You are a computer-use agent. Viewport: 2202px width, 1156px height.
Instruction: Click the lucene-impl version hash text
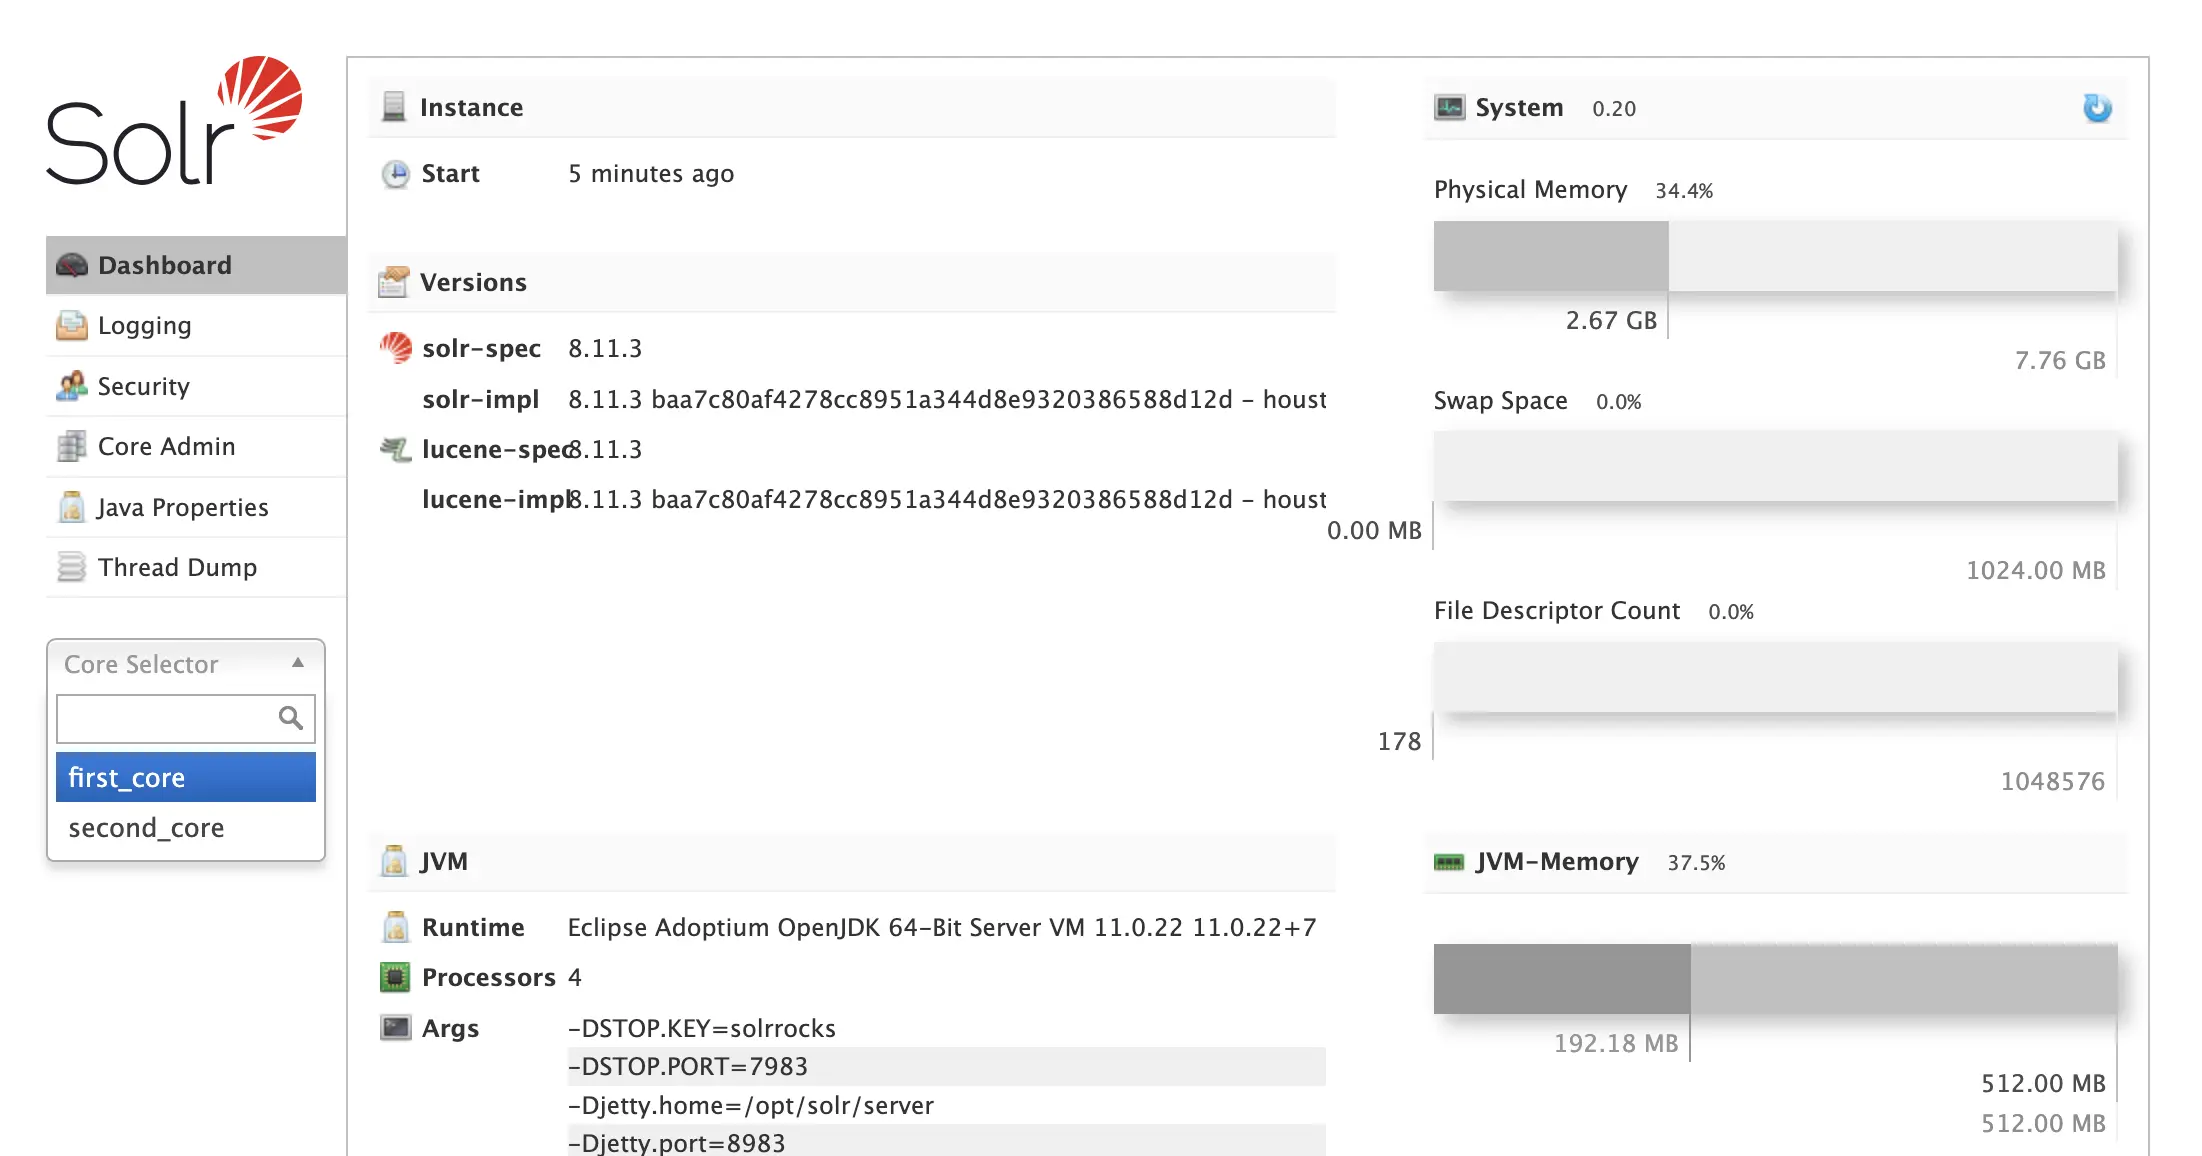point(947,499)
